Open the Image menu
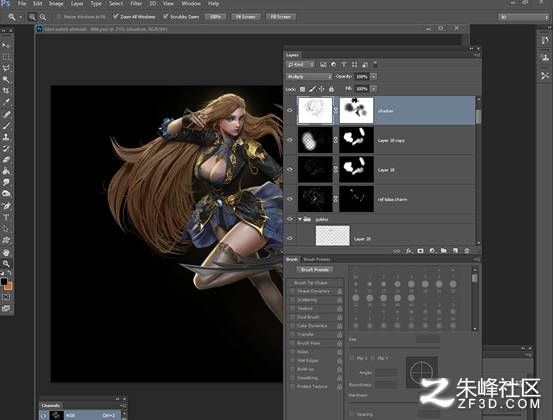The width and height of the screenshot is (553, 420). tap(56, 4)
